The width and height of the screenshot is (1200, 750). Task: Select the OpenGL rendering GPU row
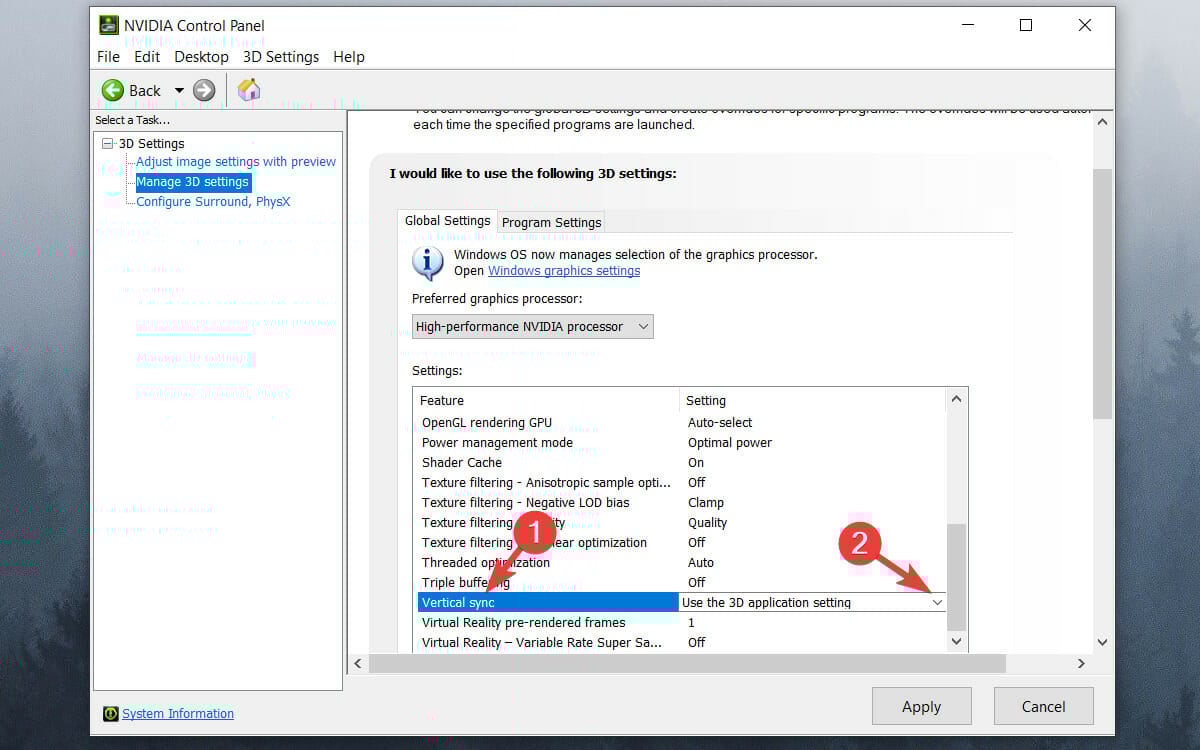[x=681, y=423]
